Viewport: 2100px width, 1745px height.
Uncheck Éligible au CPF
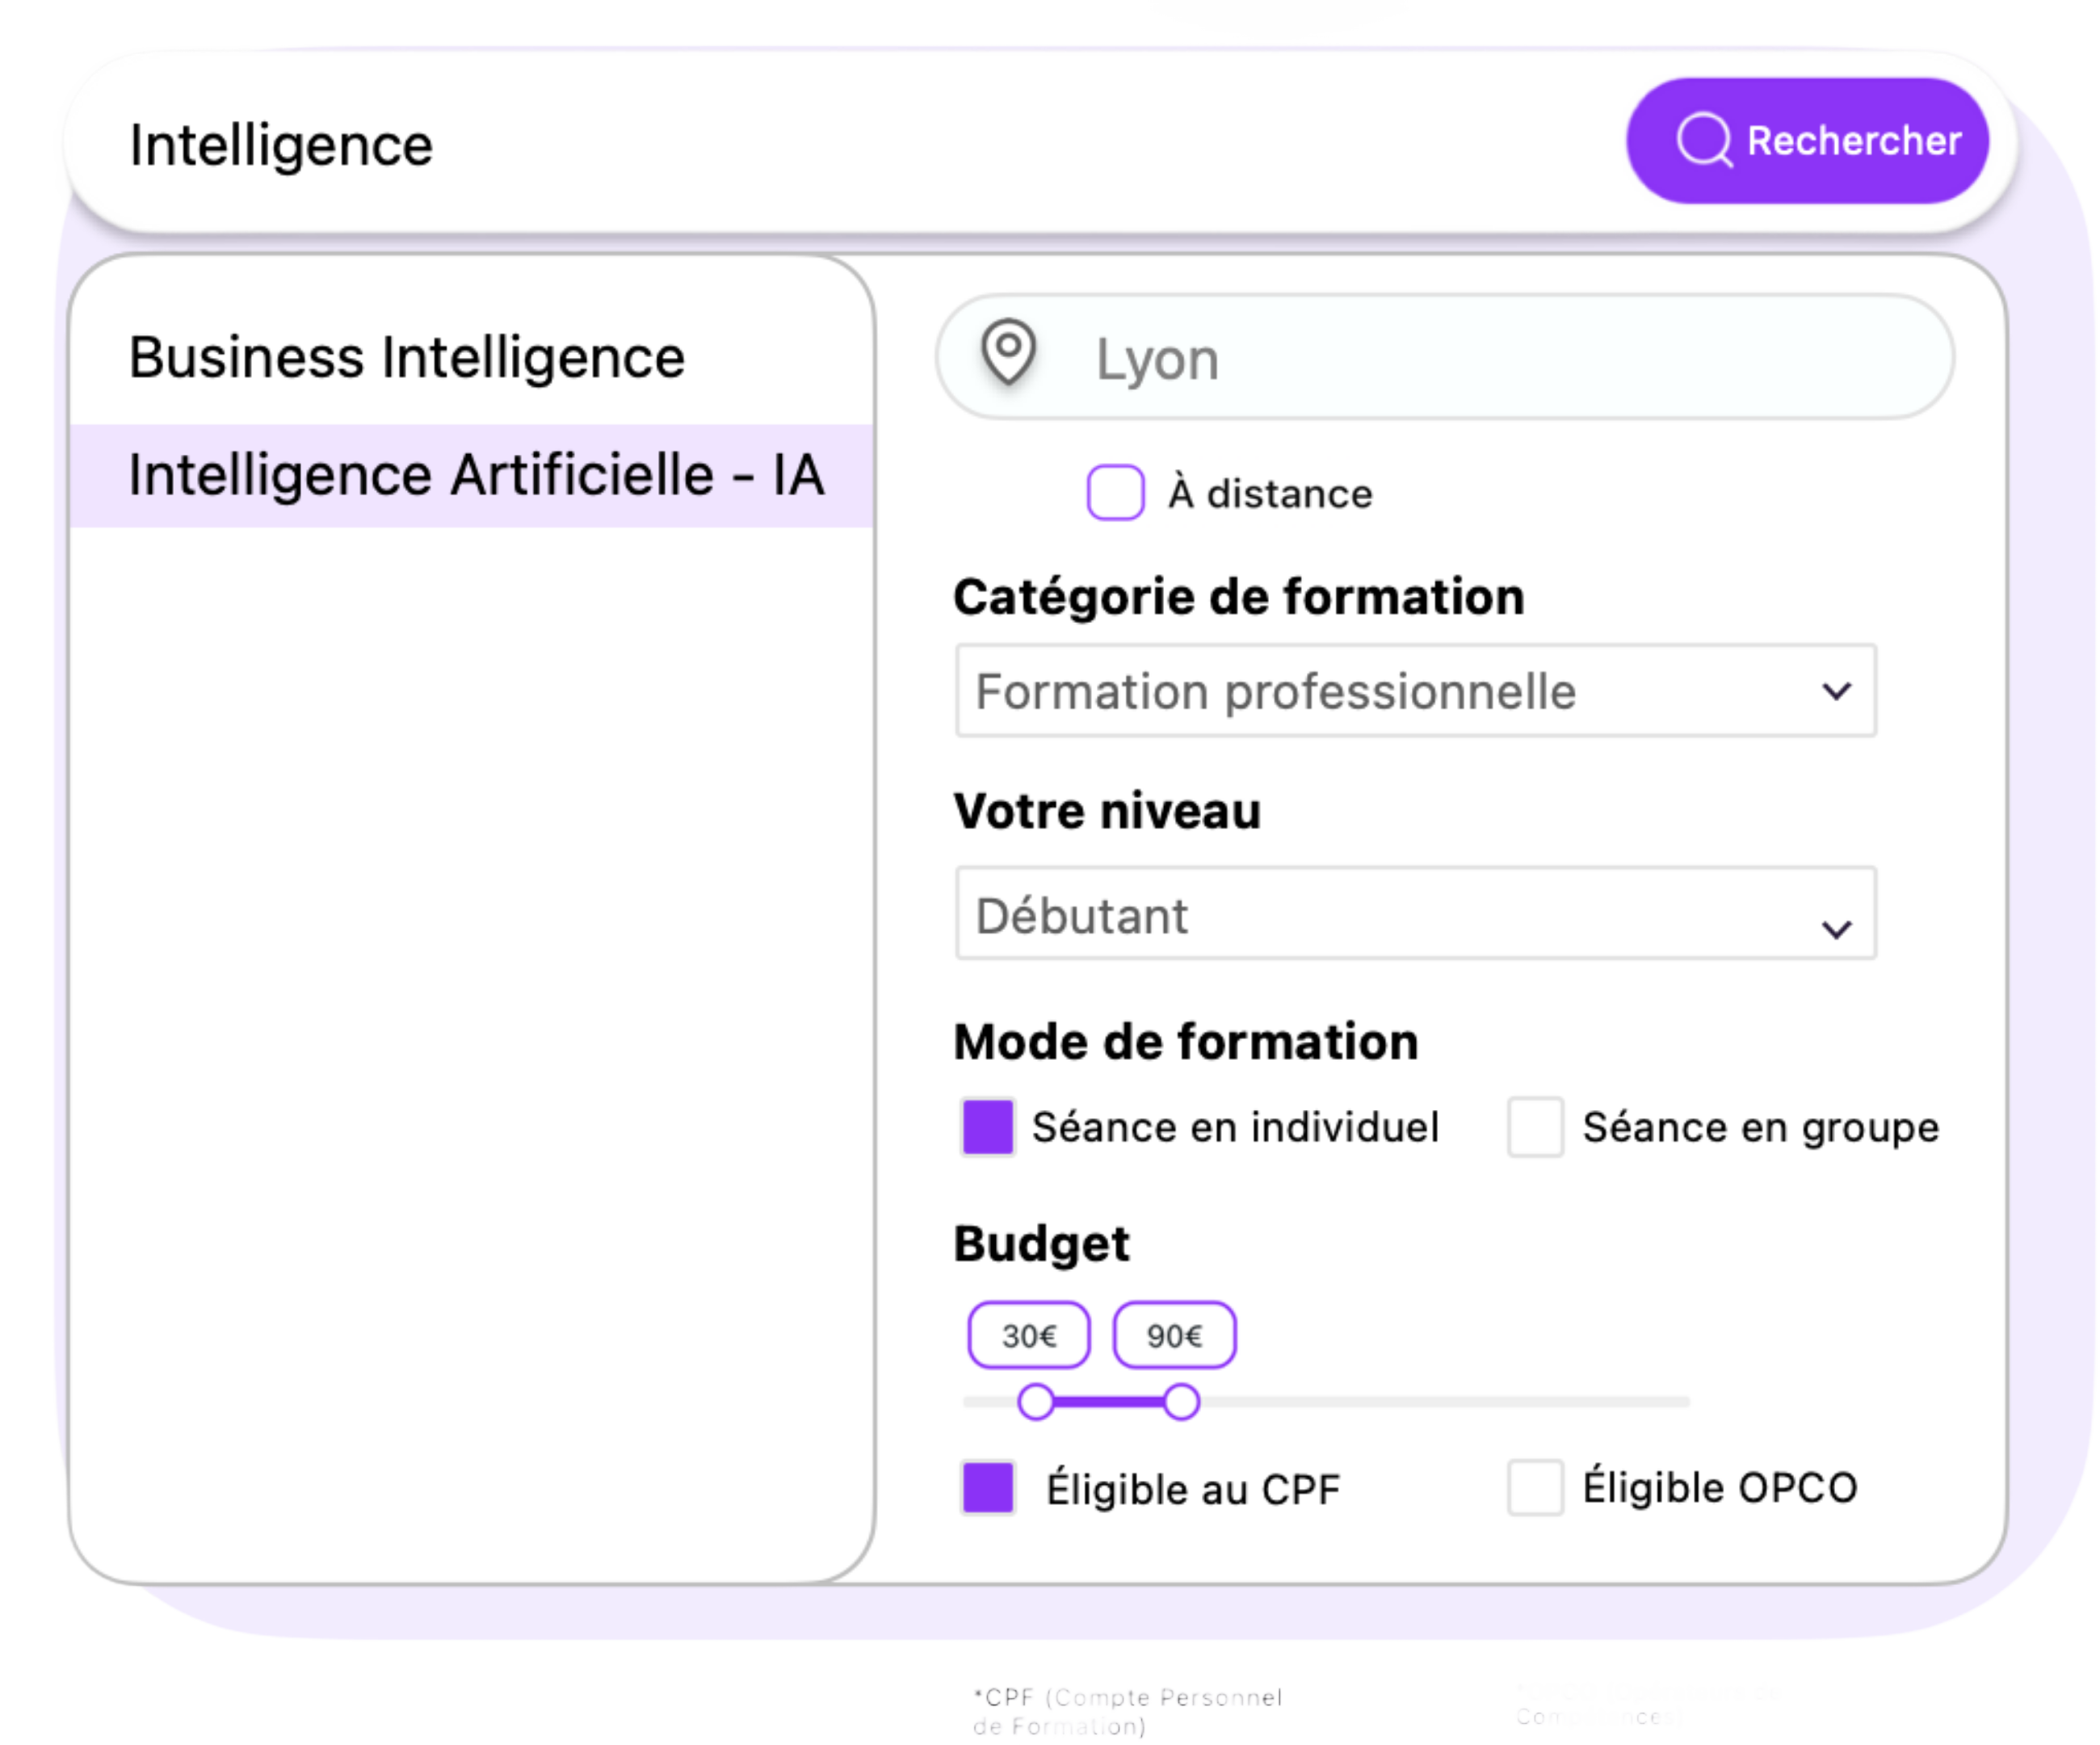(987, 1489)
